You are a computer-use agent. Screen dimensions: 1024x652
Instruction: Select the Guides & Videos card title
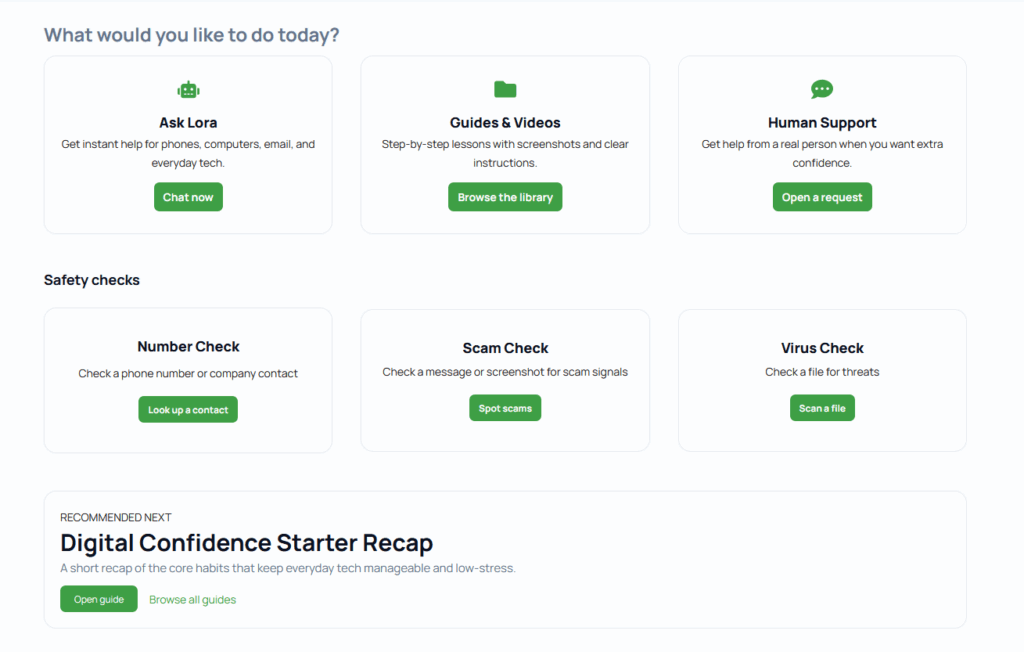(x=505, y=122)
